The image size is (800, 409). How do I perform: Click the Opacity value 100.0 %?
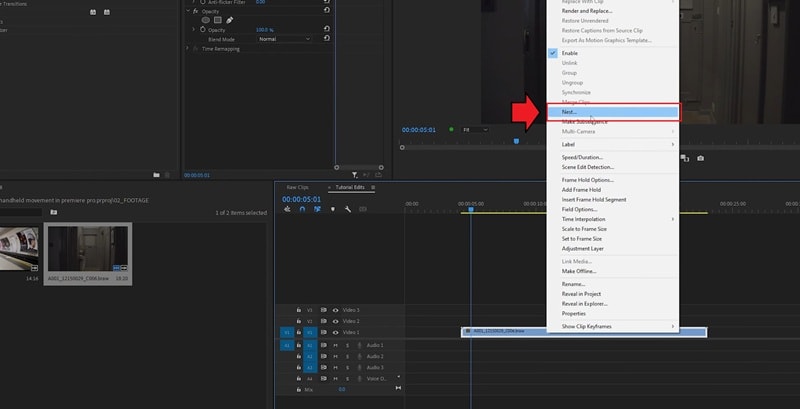264,30
